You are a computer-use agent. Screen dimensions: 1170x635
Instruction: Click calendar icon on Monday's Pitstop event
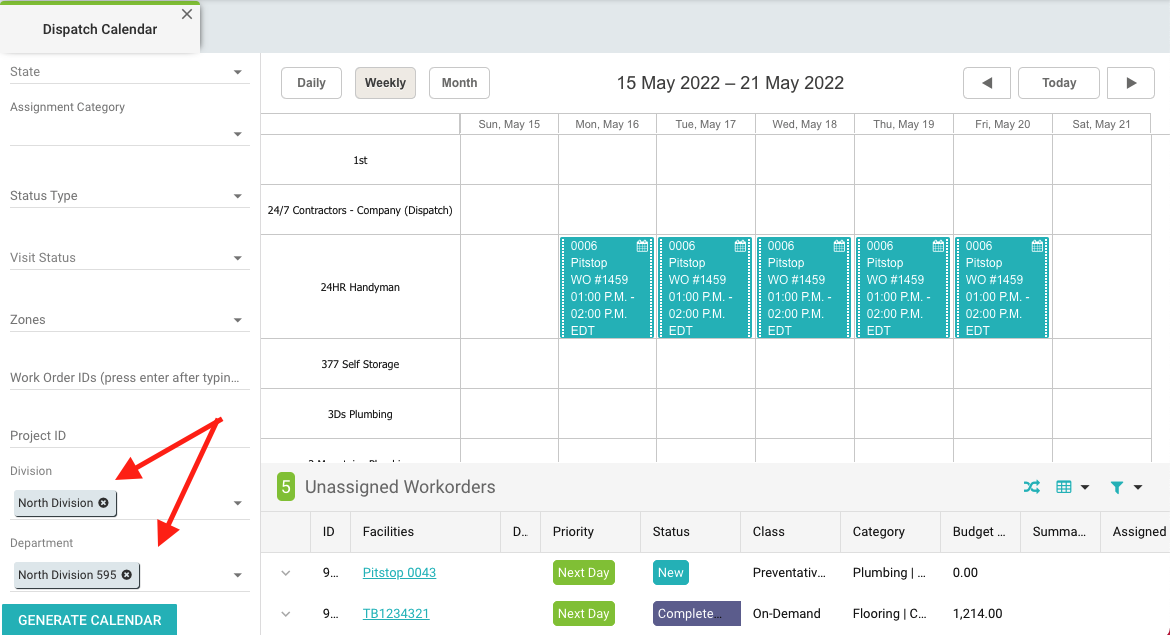coord(642,246)
